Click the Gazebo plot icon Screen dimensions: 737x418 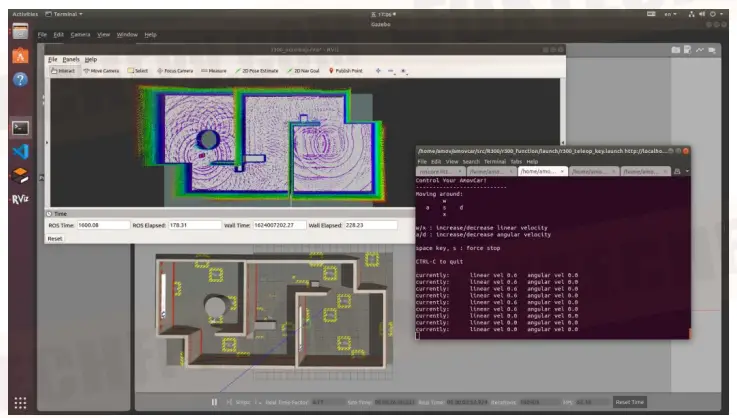(700, 49)
